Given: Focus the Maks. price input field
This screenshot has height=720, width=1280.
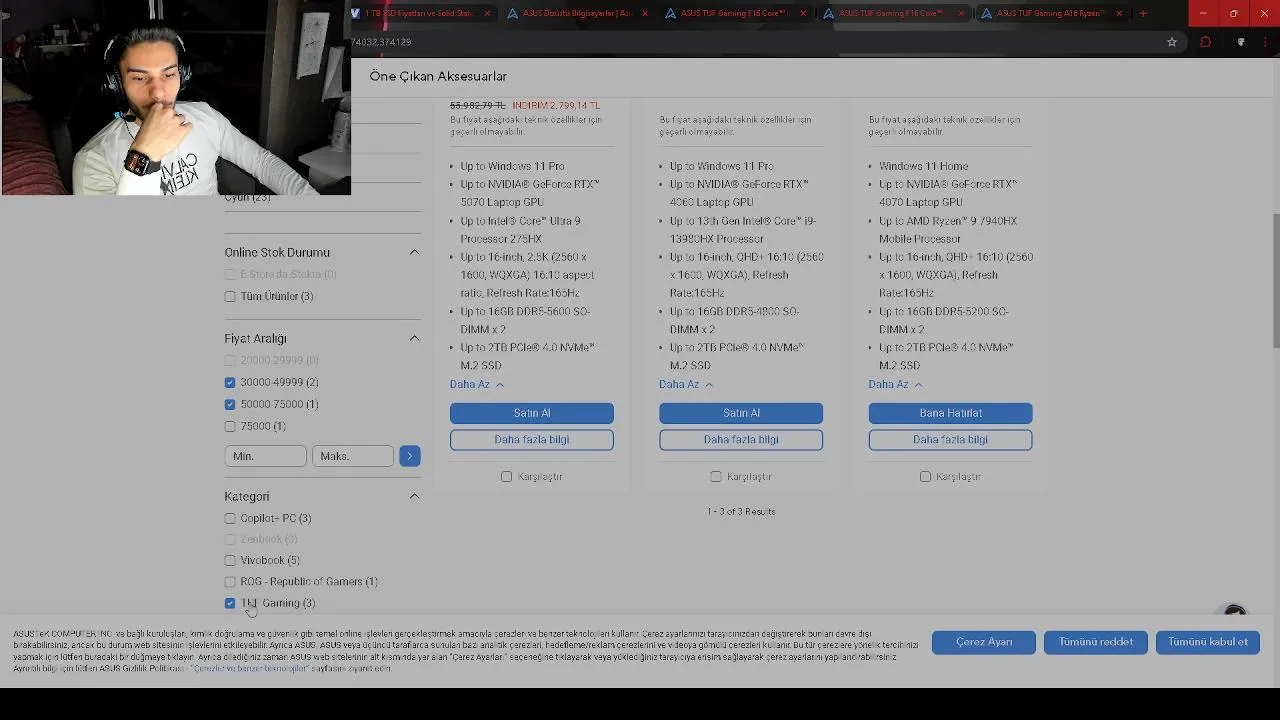Looking at the screenshot, I should (353, 456).
